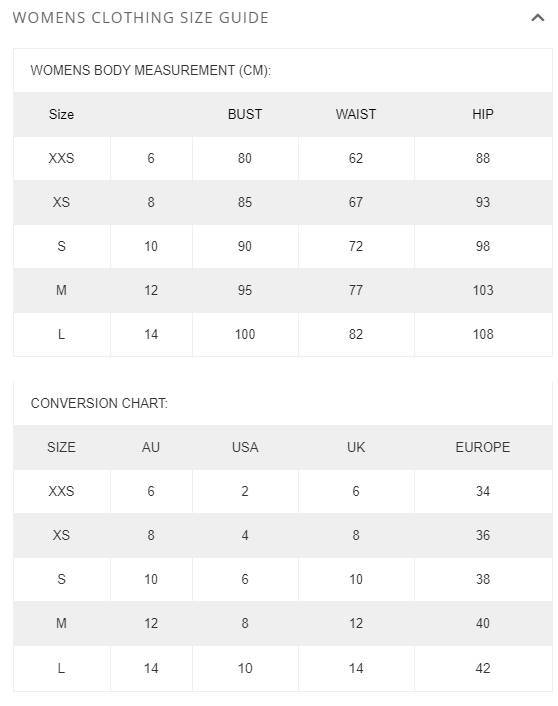The height and width of the screenshot is (706, 558).
Task: Click the UK column header
Action: (356, 447)
